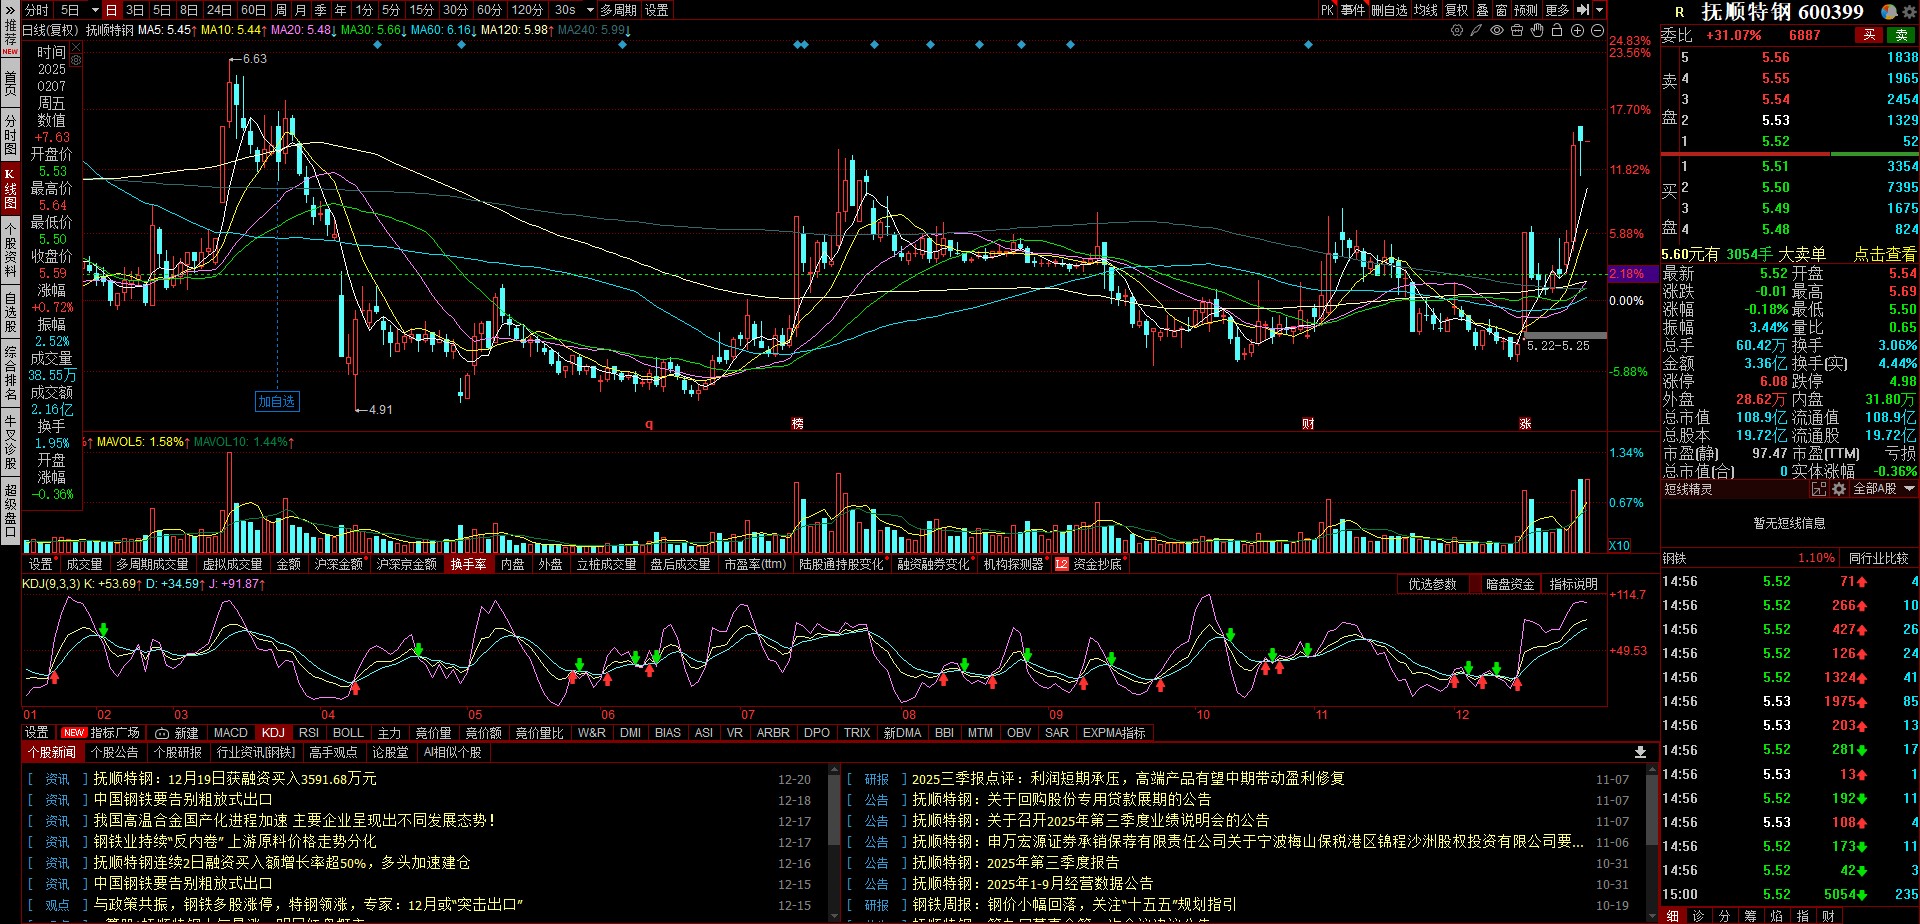
Task: Zoom in with the plus circle icon
Action: 1577,31
